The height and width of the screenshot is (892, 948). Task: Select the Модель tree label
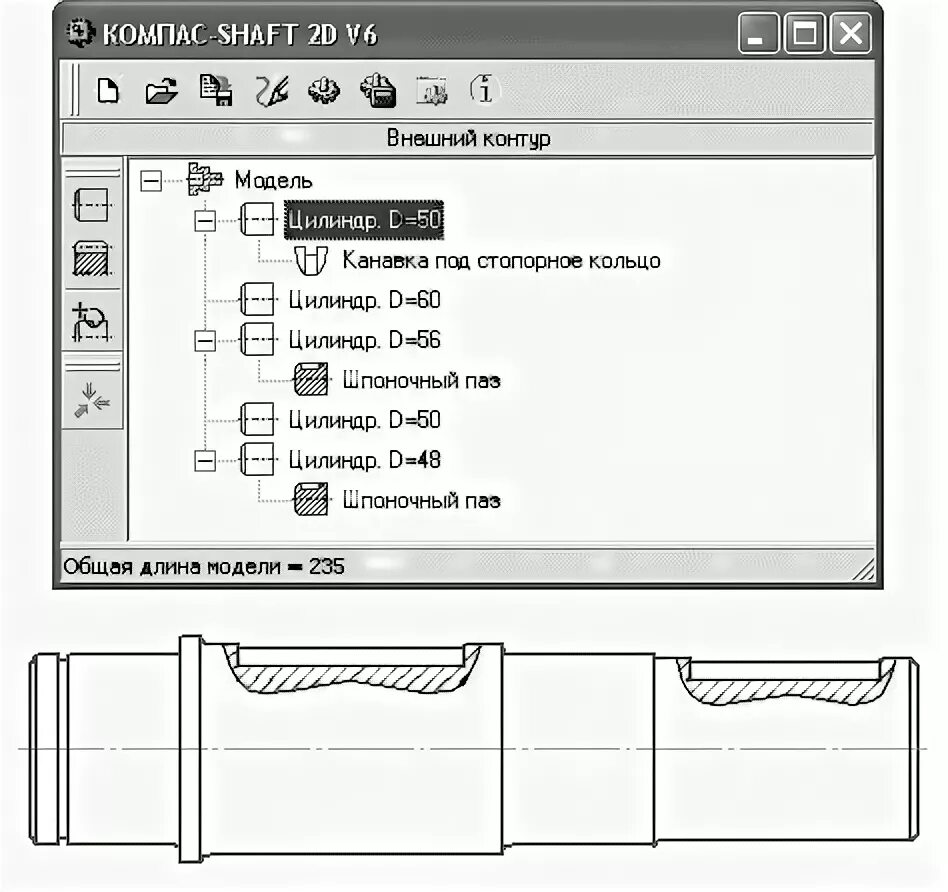point(273,180)
